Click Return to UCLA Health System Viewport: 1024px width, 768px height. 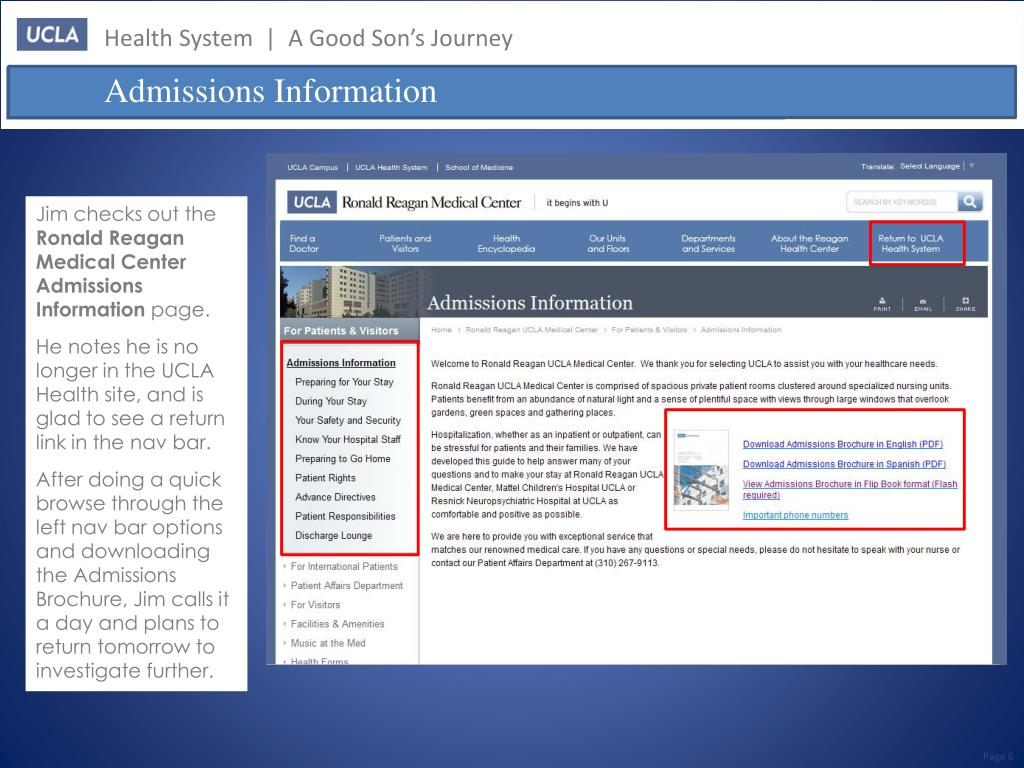click(x=910, y=244)
